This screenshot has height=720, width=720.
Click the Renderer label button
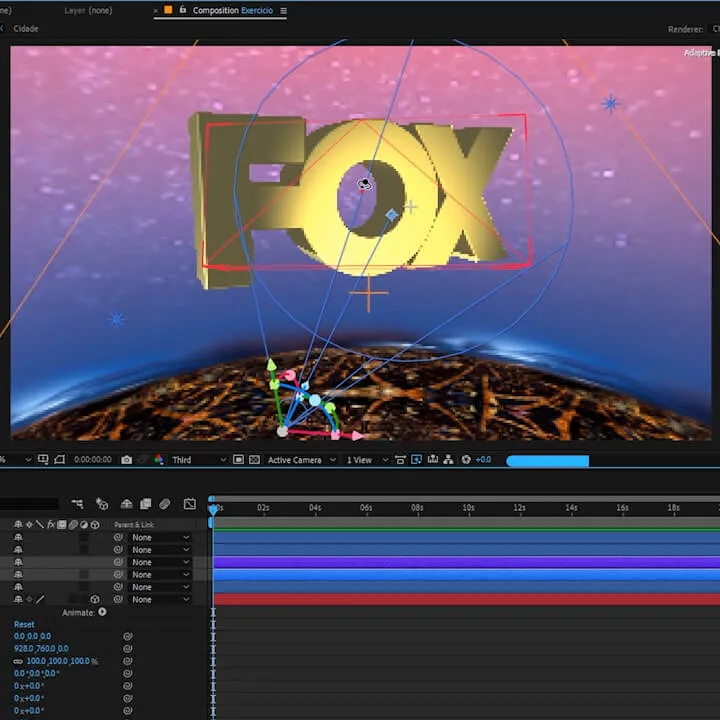tap(685, 29)
